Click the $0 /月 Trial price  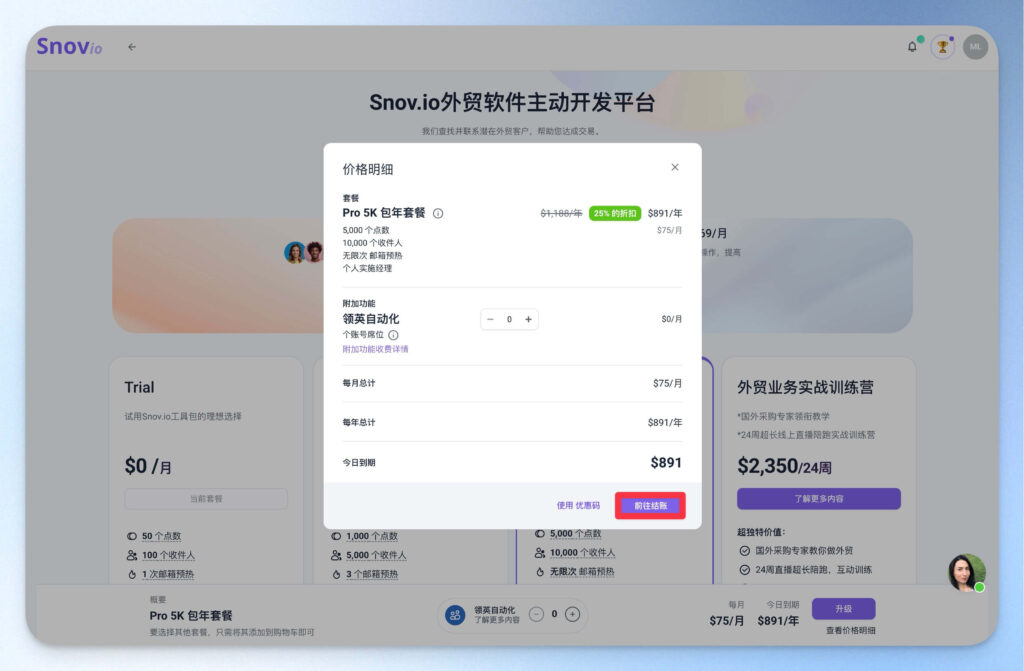pos(148,466)
